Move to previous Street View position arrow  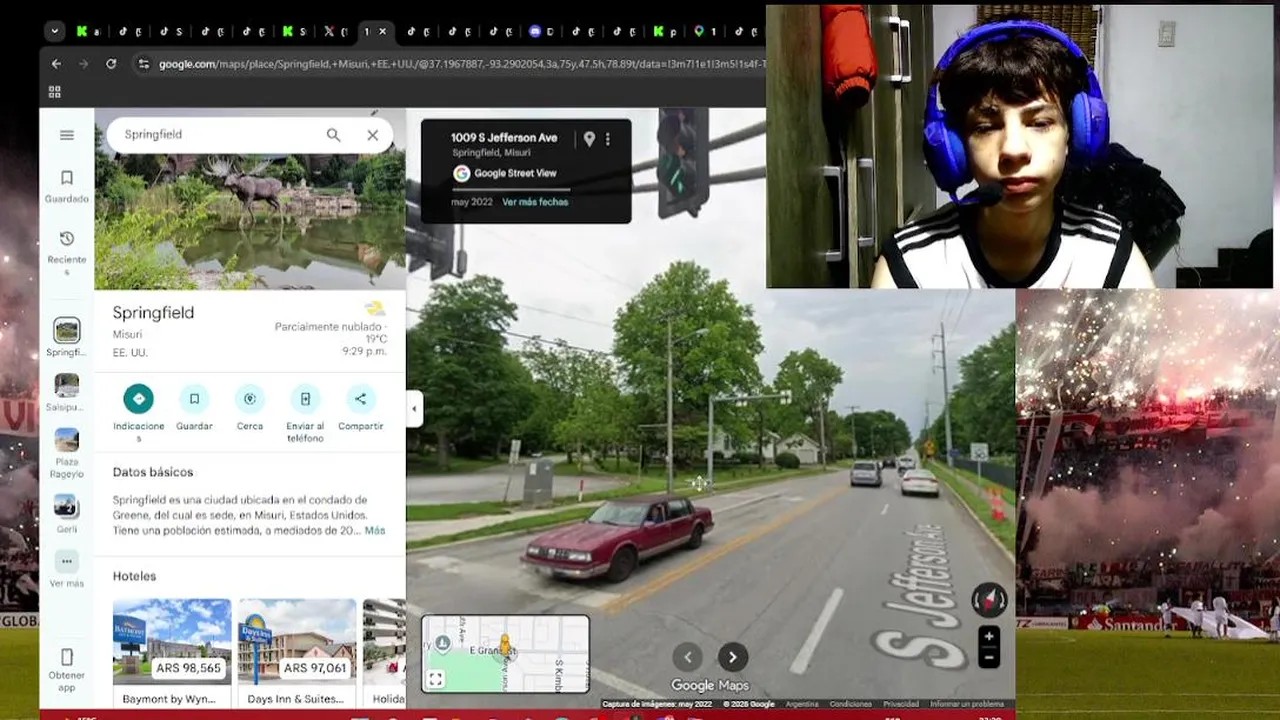(687, 657)
